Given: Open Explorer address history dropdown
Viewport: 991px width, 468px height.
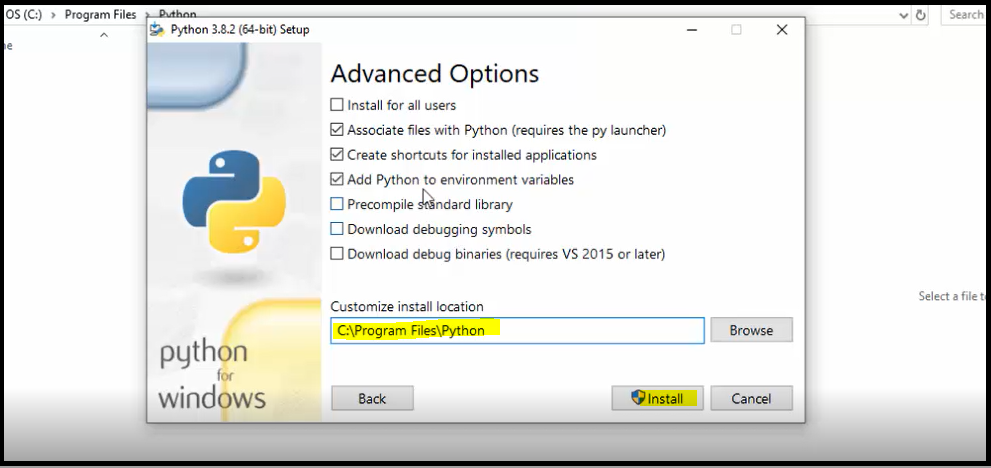Looking at the screenshot, I should click(x=904, y=16).
